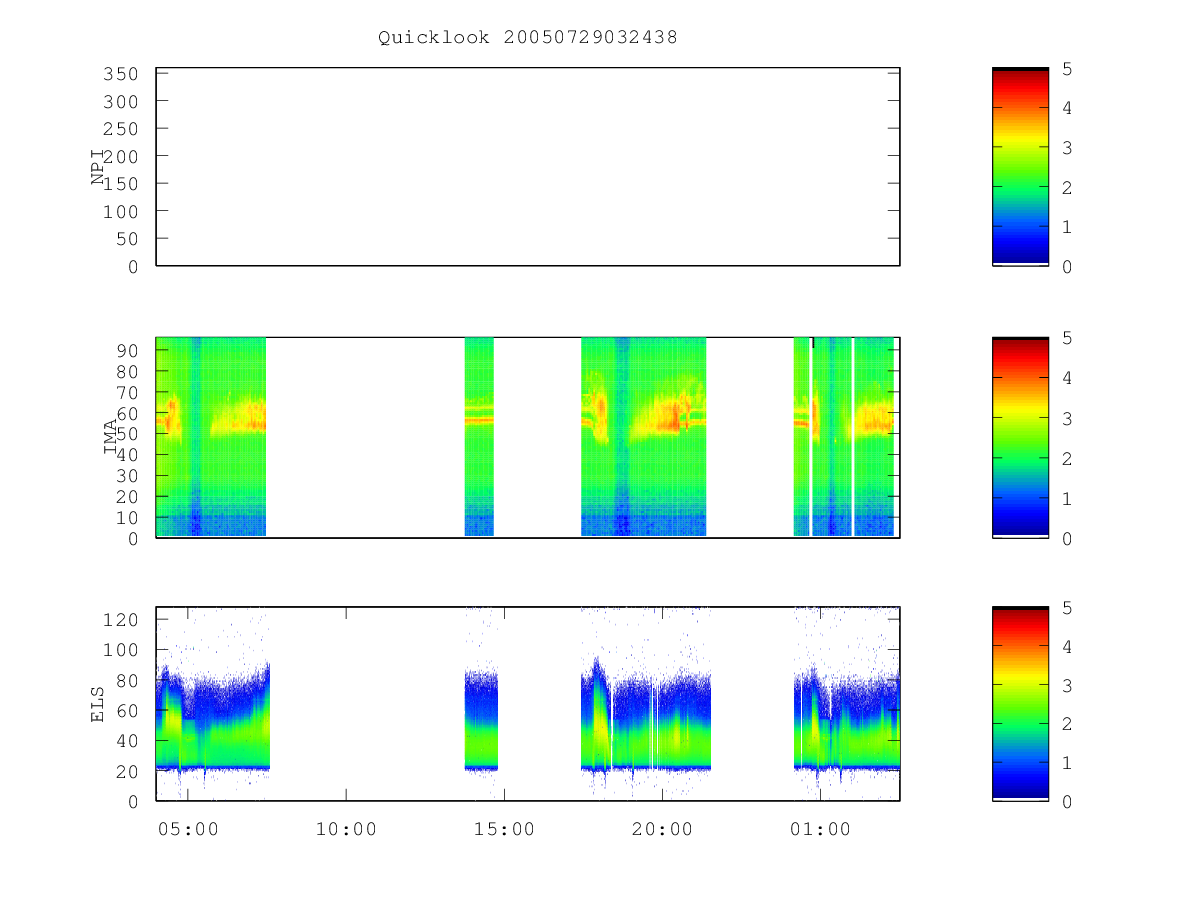Click the IMA spectrogram segment near 20:00
Viewport: 1200px width, 900px height.
pos(644,437)
